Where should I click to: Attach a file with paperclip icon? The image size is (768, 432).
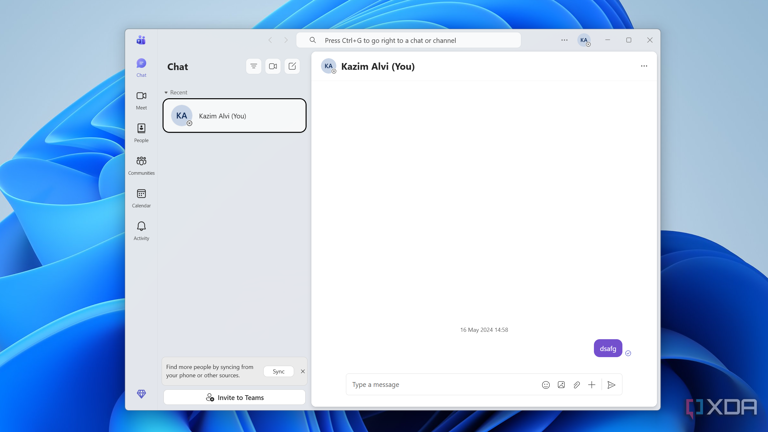(577, 385)
